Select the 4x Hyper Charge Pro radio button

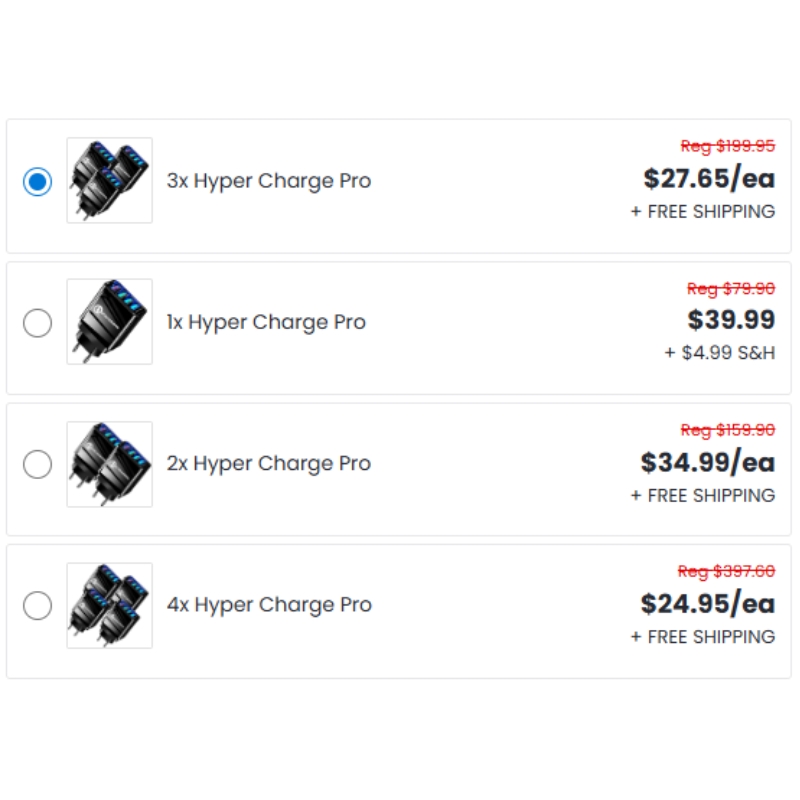point(37,605)
